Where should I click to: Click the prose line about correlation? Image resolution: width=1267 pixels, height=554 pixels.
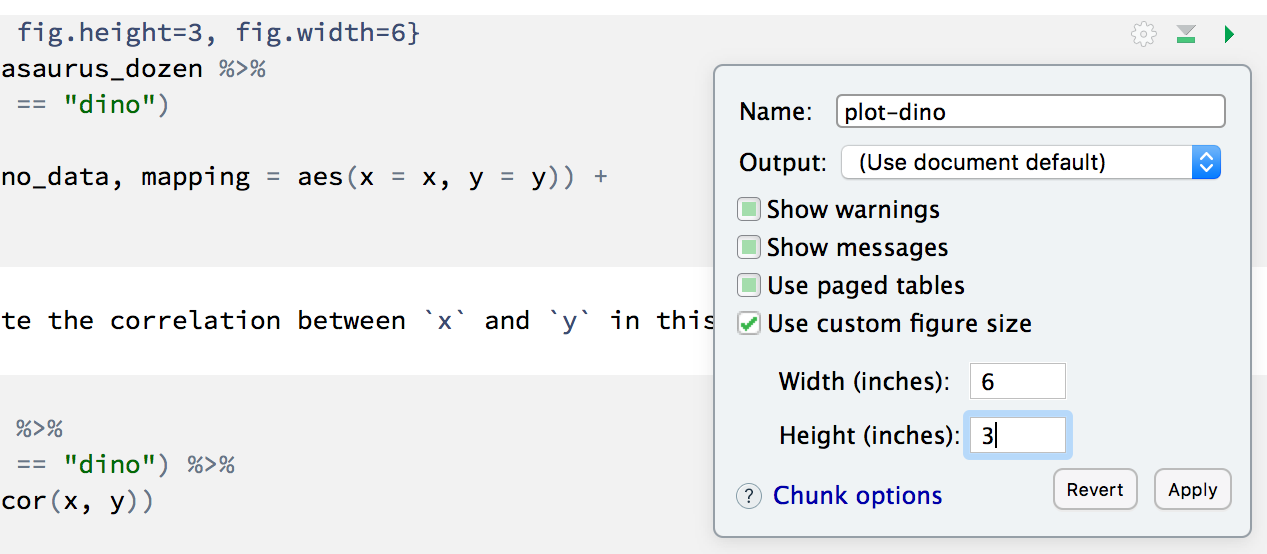coord(350,321)
